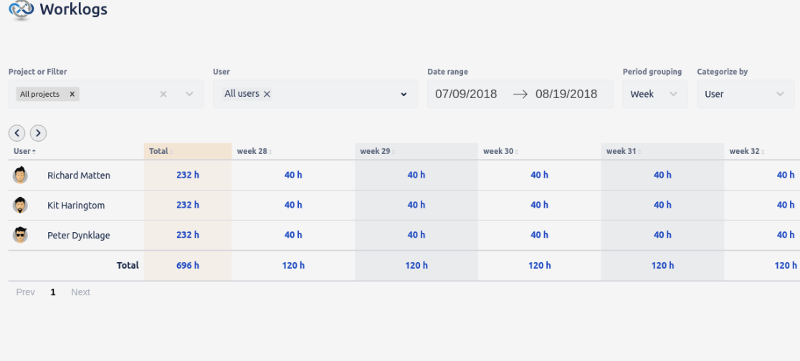Expand the Project or Filter dropdown

tap(189, 94)
